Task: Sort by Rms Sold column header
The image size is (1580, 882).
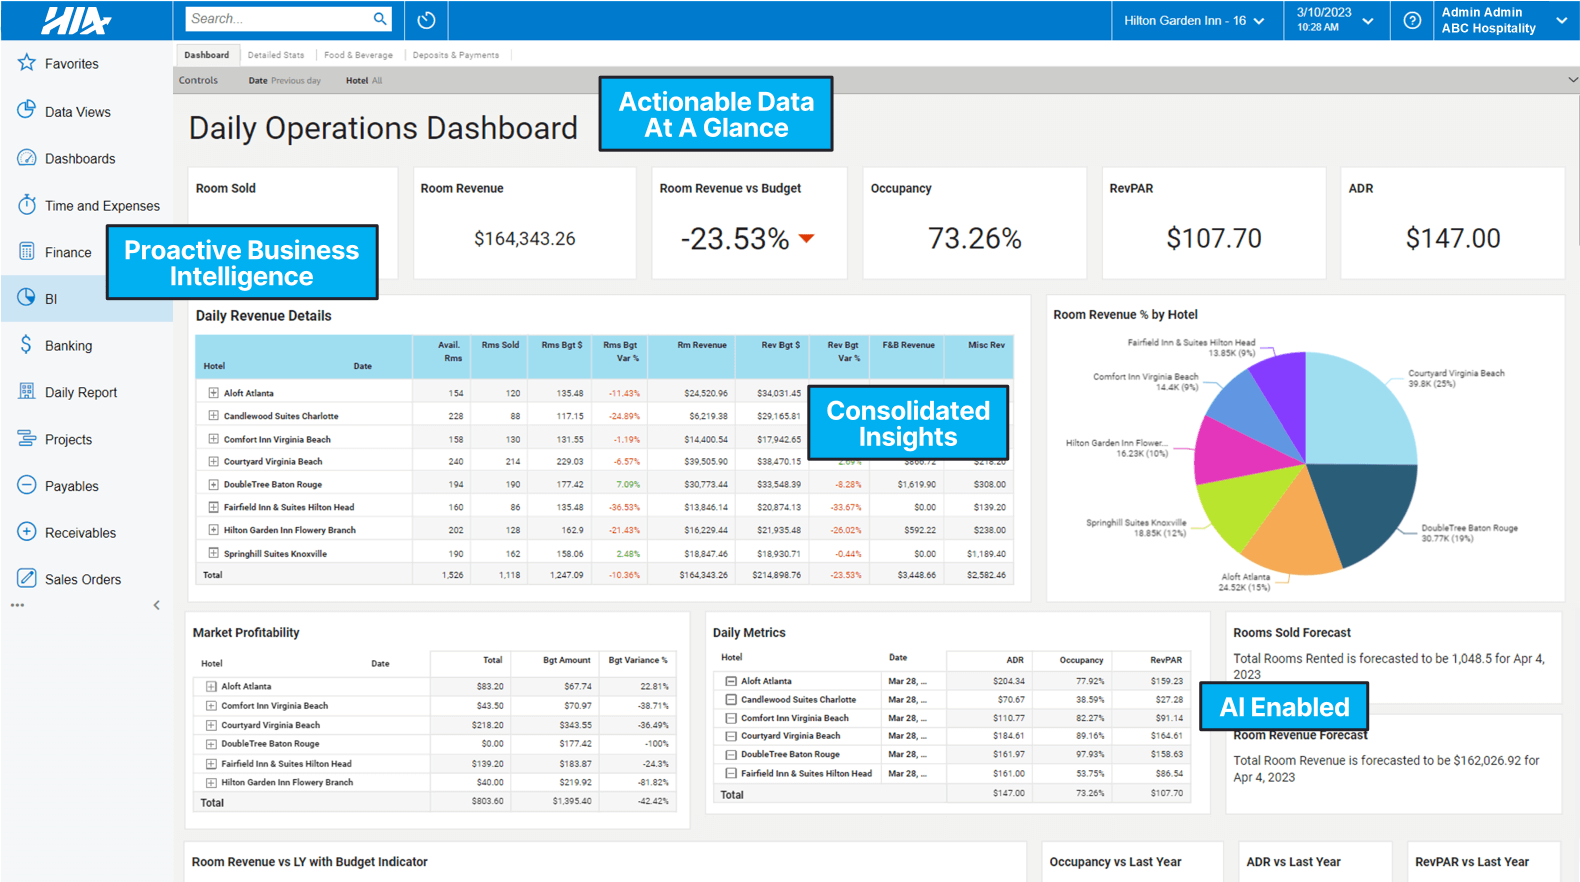Action: [500, 345]
